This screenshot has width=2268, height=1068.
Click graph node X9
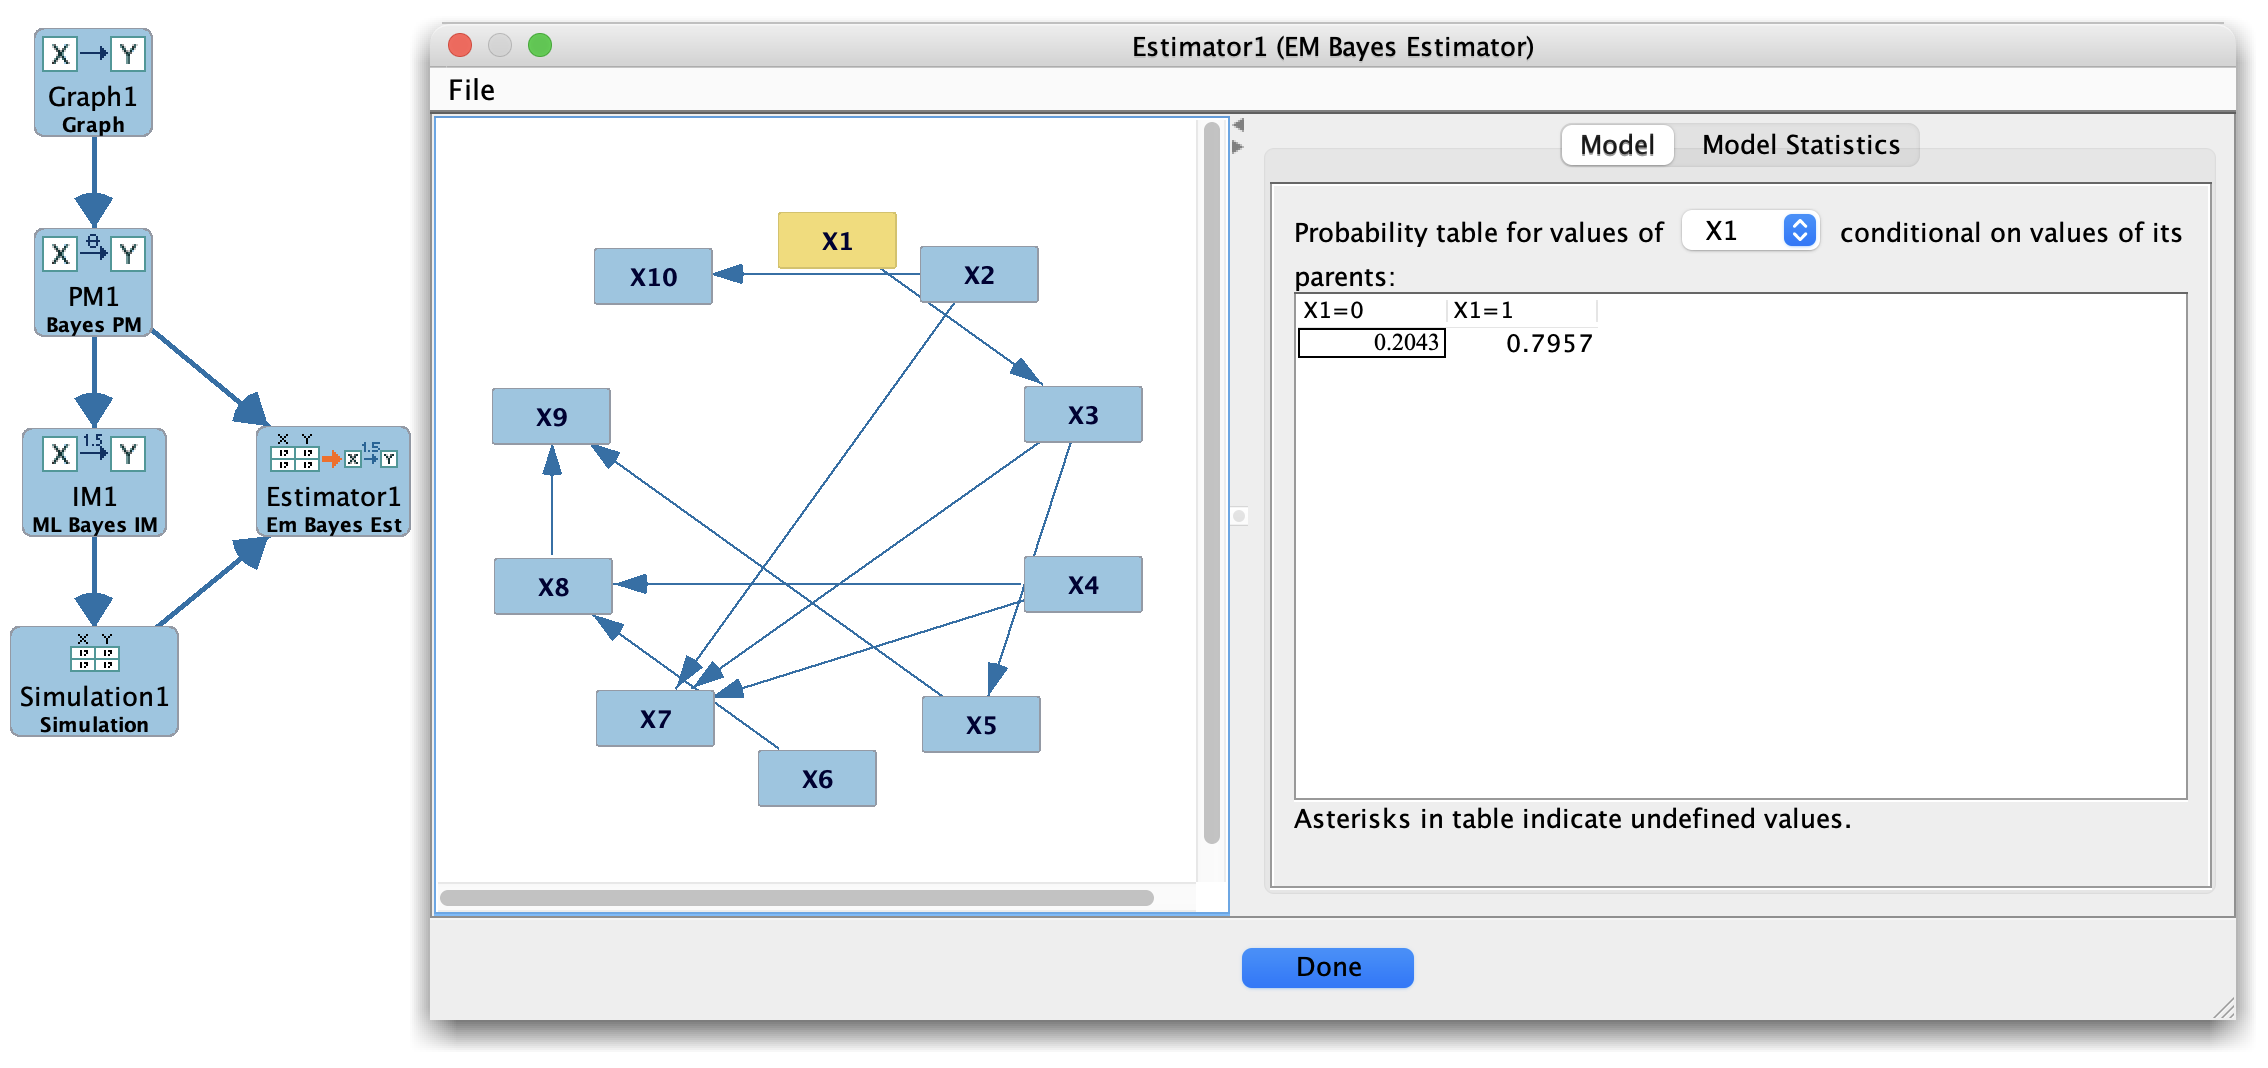pyautogui.click(x=551, y=417)
